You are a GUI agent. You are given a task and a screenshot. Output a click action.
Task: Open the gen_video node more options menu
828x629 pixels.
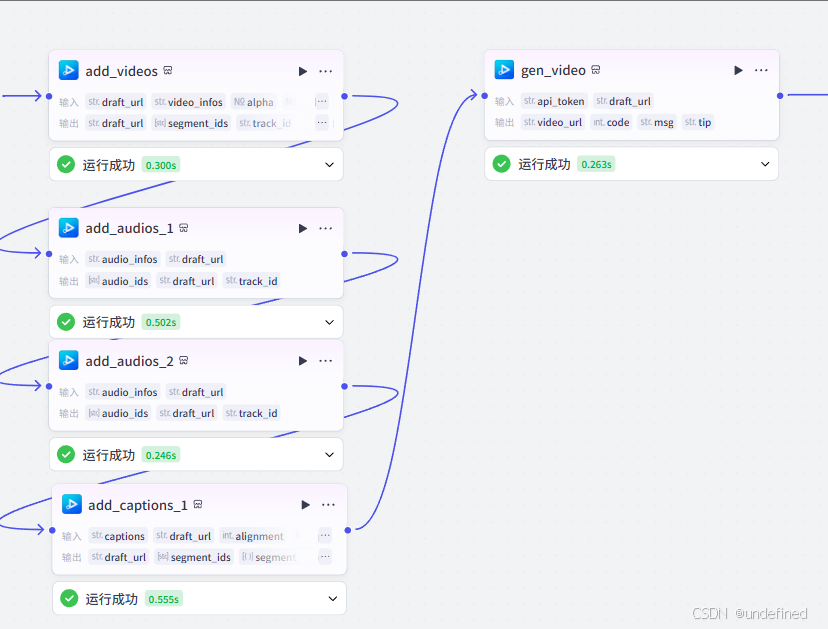coord(761,70)
